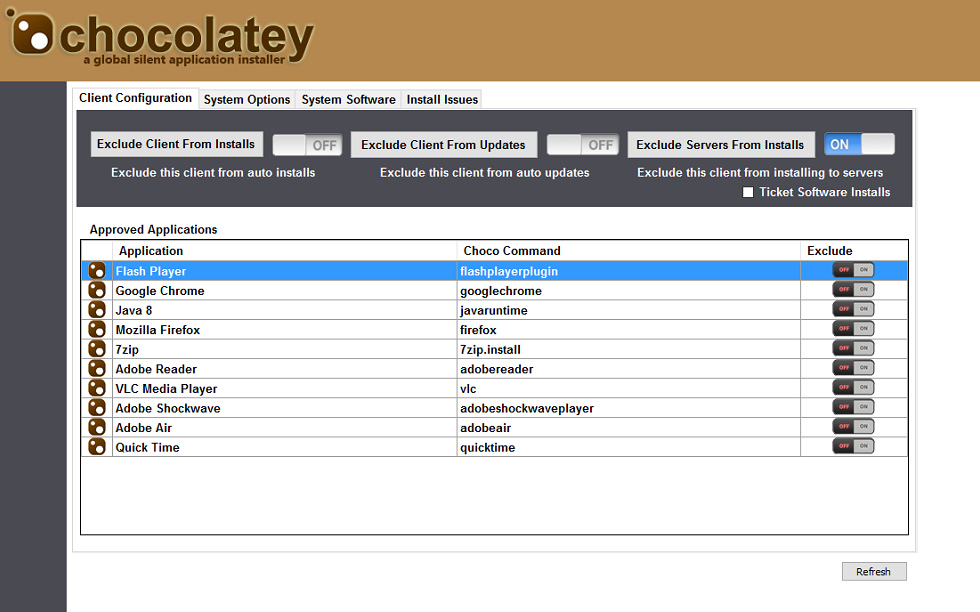980x612 pixels.
Task: Click the Chocolatey icon beside Java 8
Action: click(x=97, y=310)
